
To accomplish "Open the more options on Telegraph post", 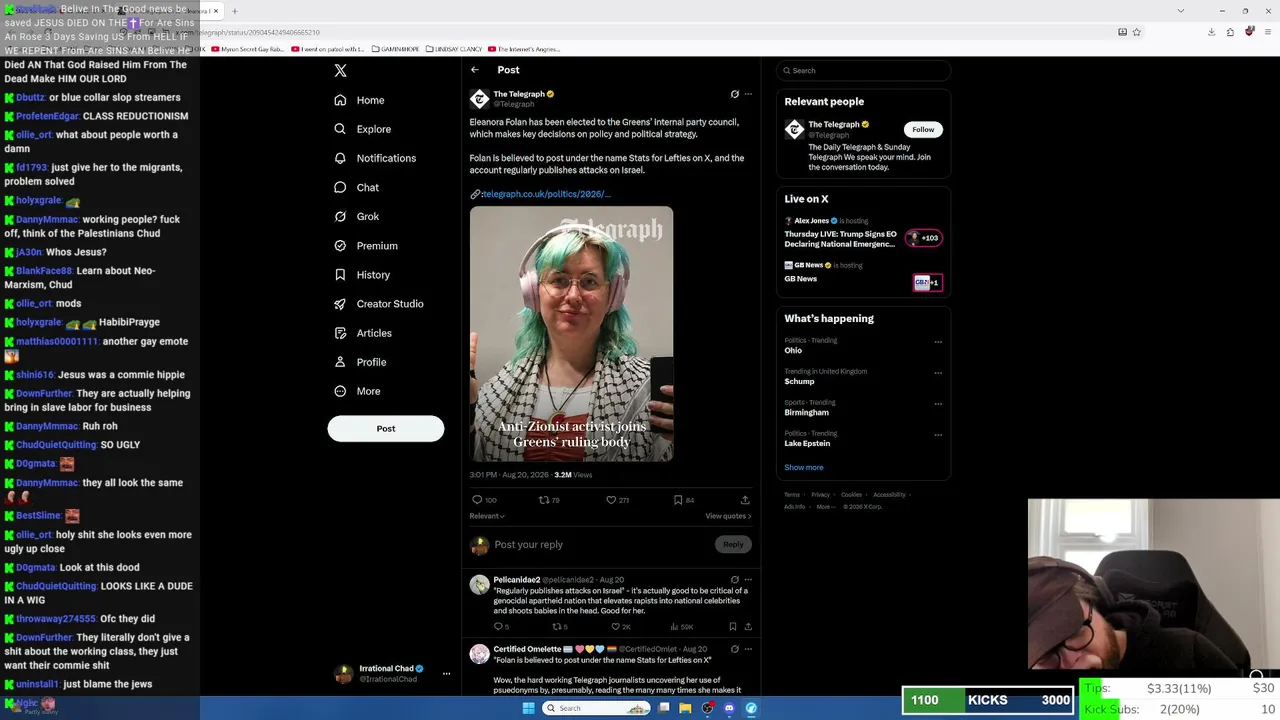I will click(x=748, y=94).
